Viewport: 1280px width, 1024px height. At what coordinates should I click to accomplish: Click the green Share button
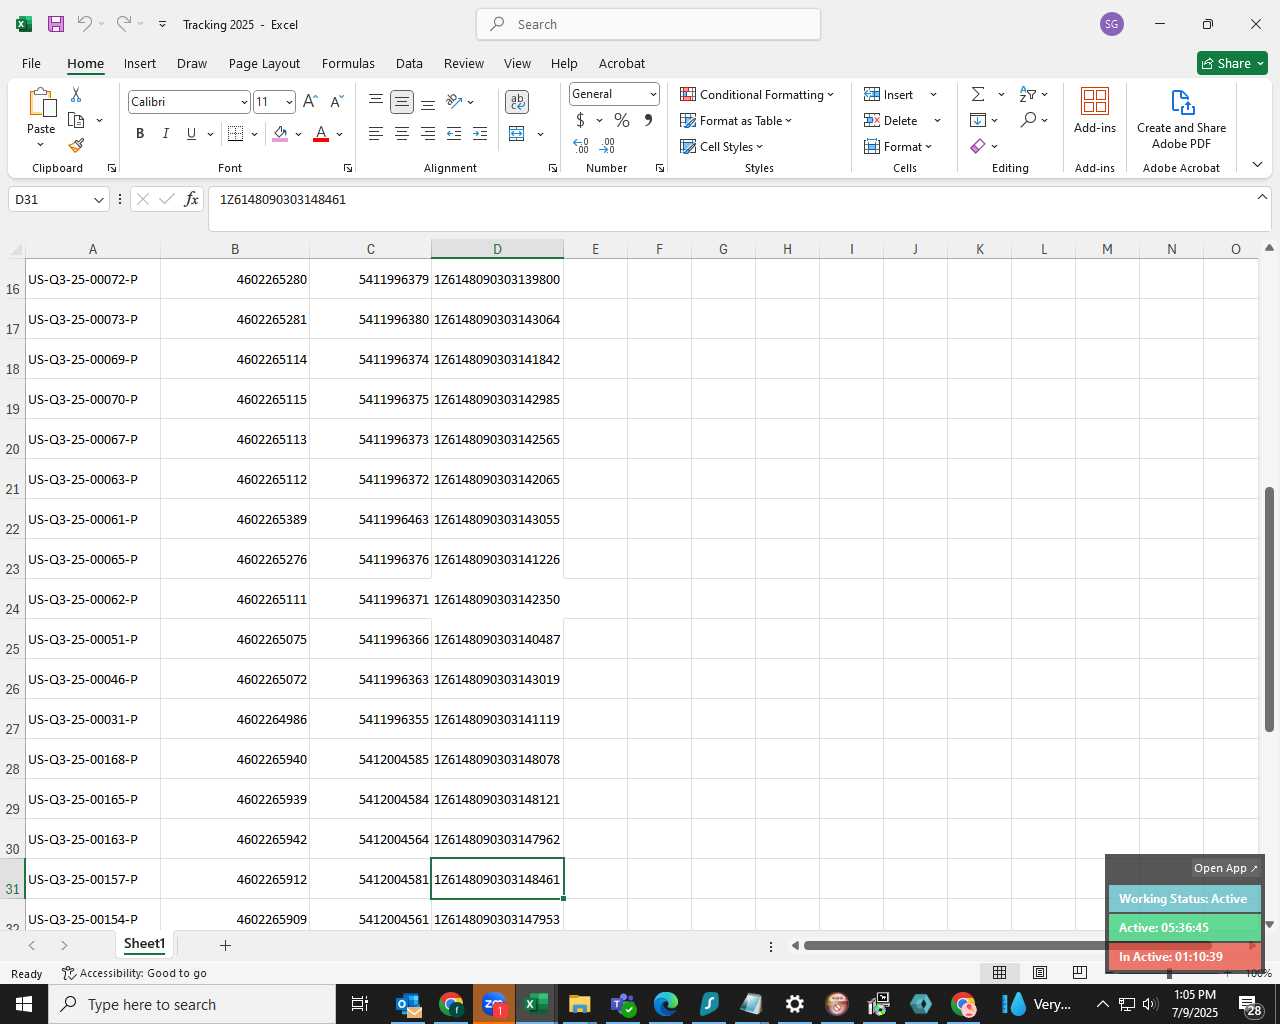click(1232, 63)
